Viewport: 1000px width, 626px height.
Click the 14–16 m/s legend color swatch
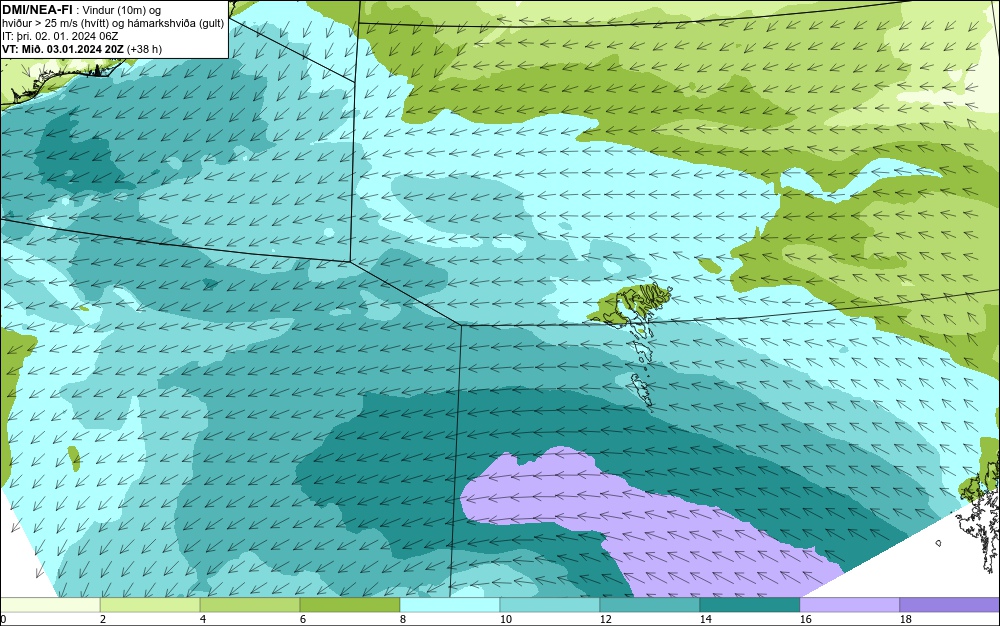click(x=749, y=605)
